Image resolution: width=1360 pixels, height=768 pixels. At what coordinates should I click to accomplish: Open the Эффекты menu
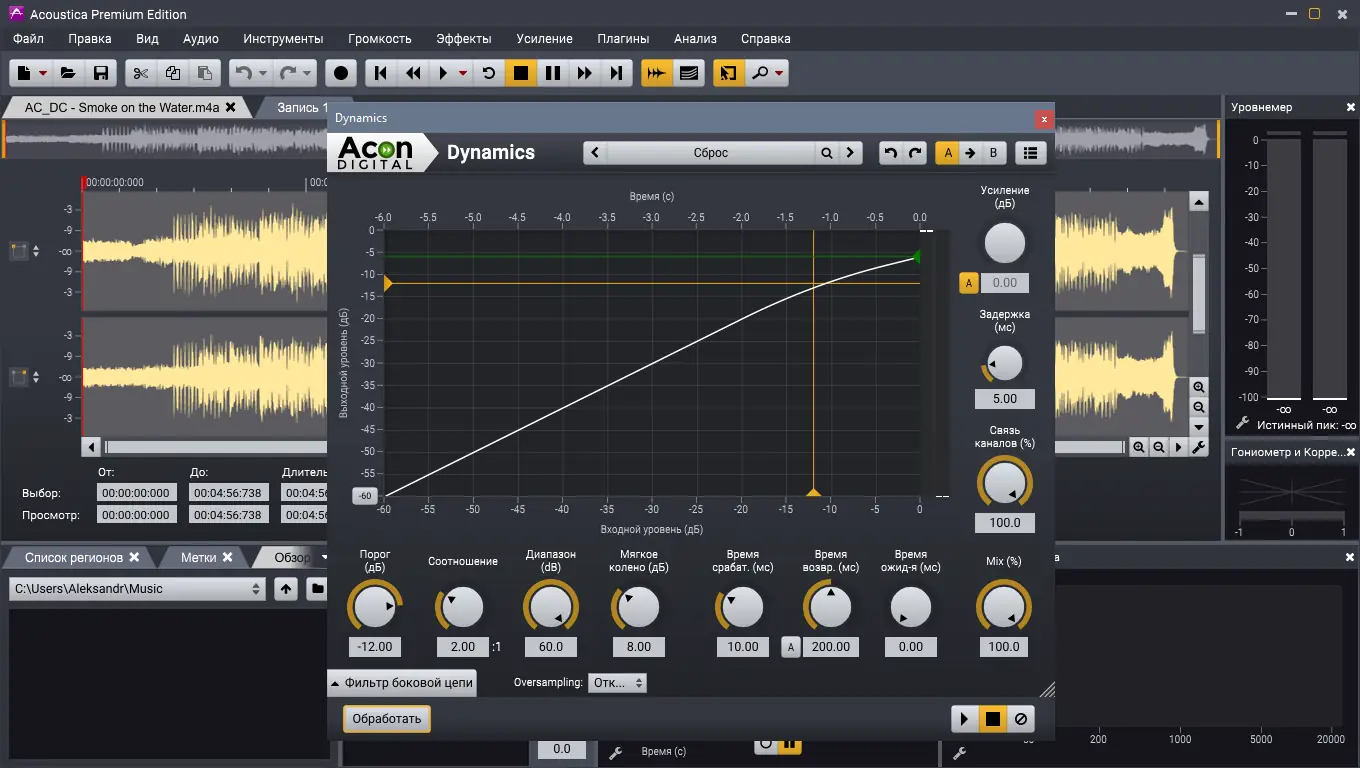[464, 38]
